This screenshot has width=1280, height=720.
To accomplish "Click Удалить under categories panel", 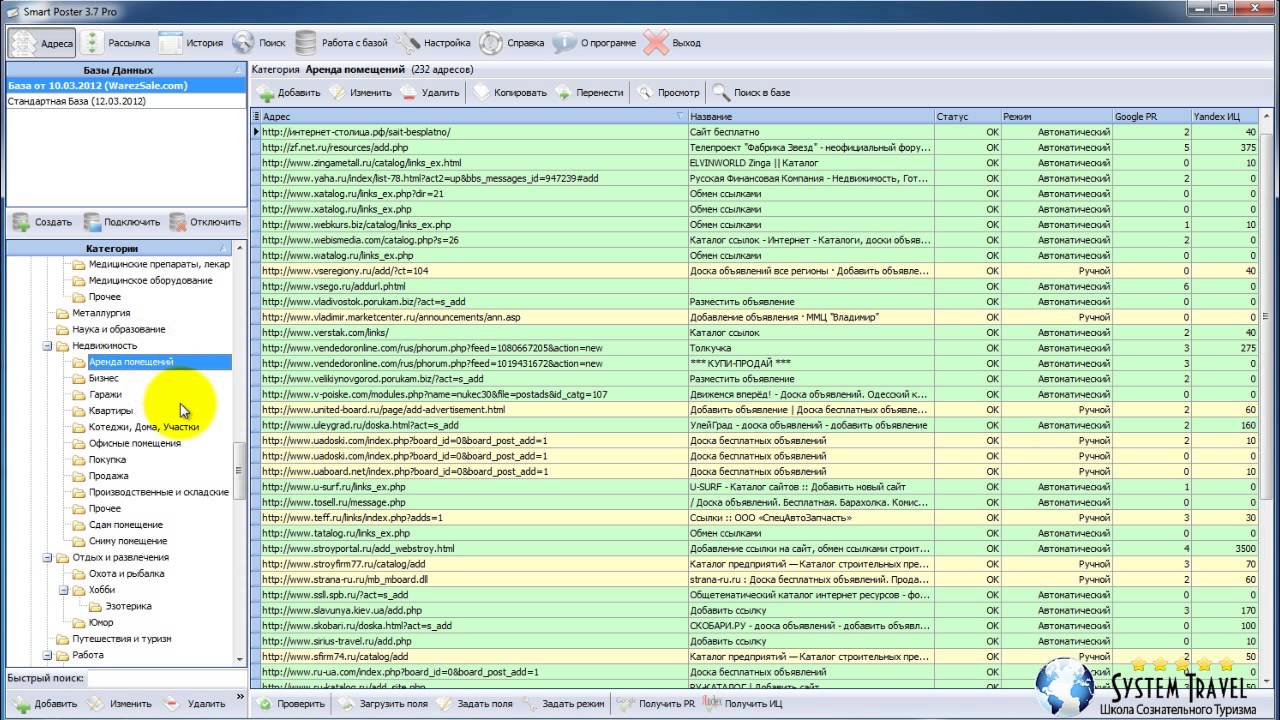I will (195, 704).
